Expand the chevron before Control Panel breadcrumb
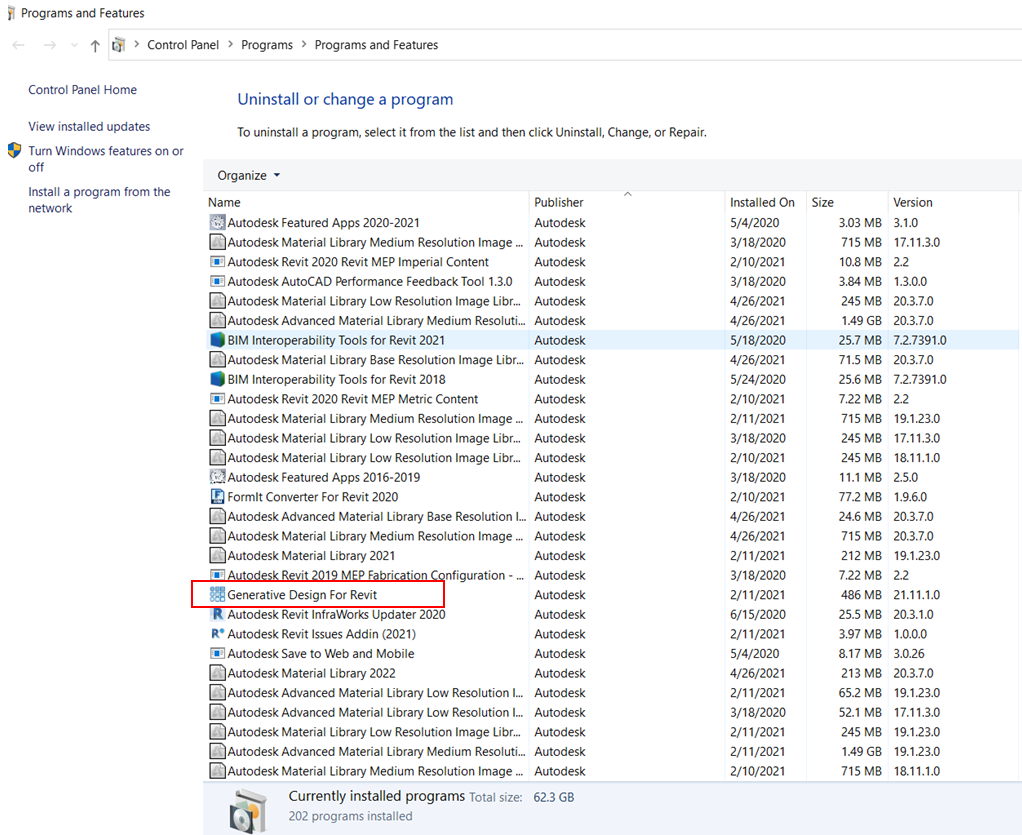The width and height of the screenshot is (1022, 835). (x=136, y=44)
